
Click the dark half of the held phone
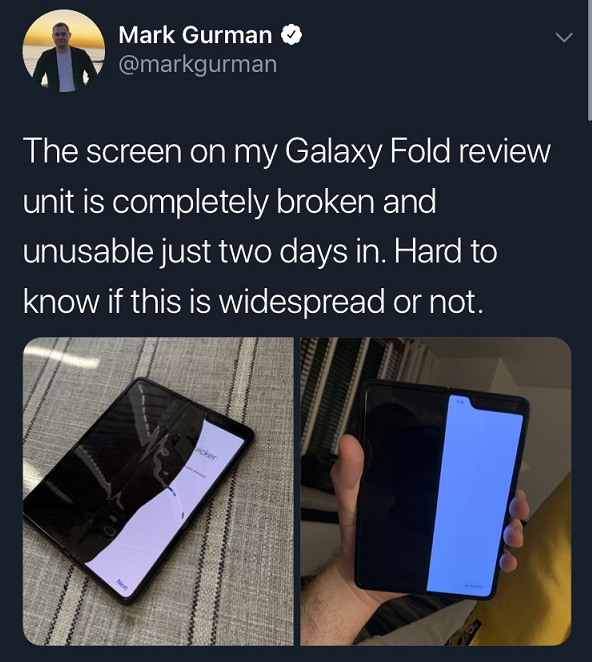click(x=399, y=490)
